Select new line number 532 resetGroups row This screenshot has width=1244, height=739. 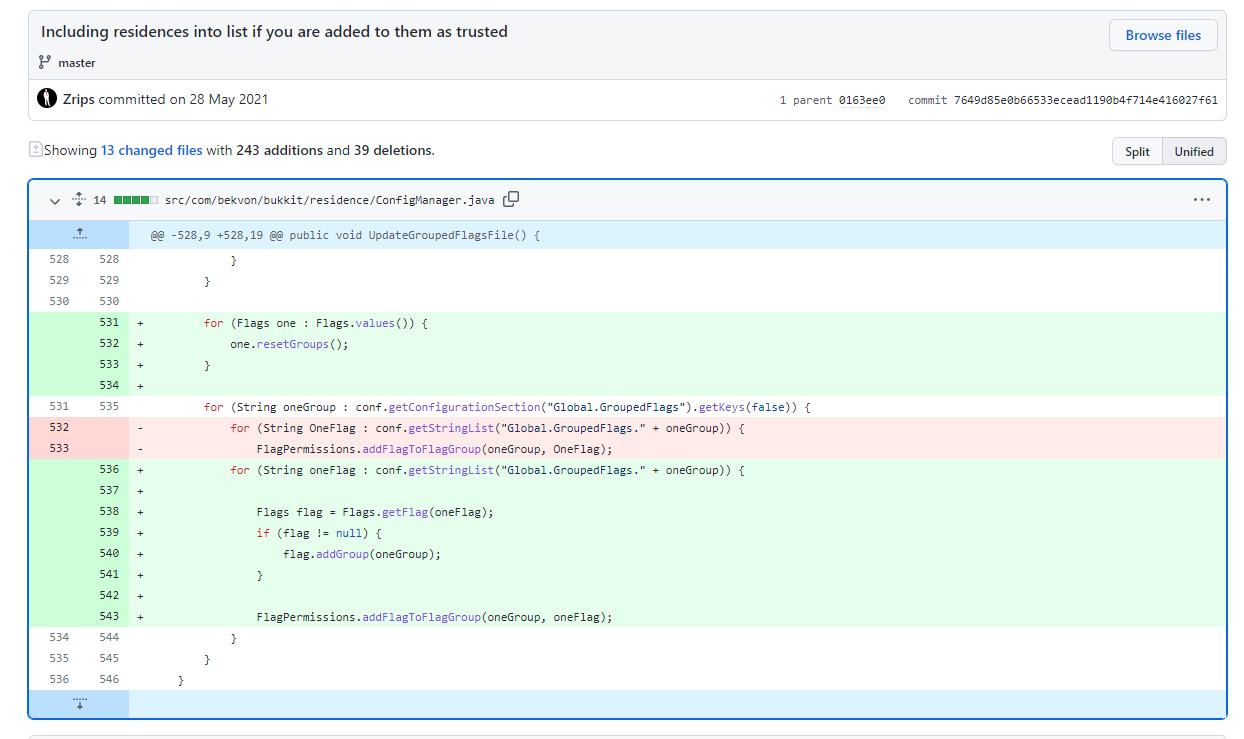coord(104,343)
